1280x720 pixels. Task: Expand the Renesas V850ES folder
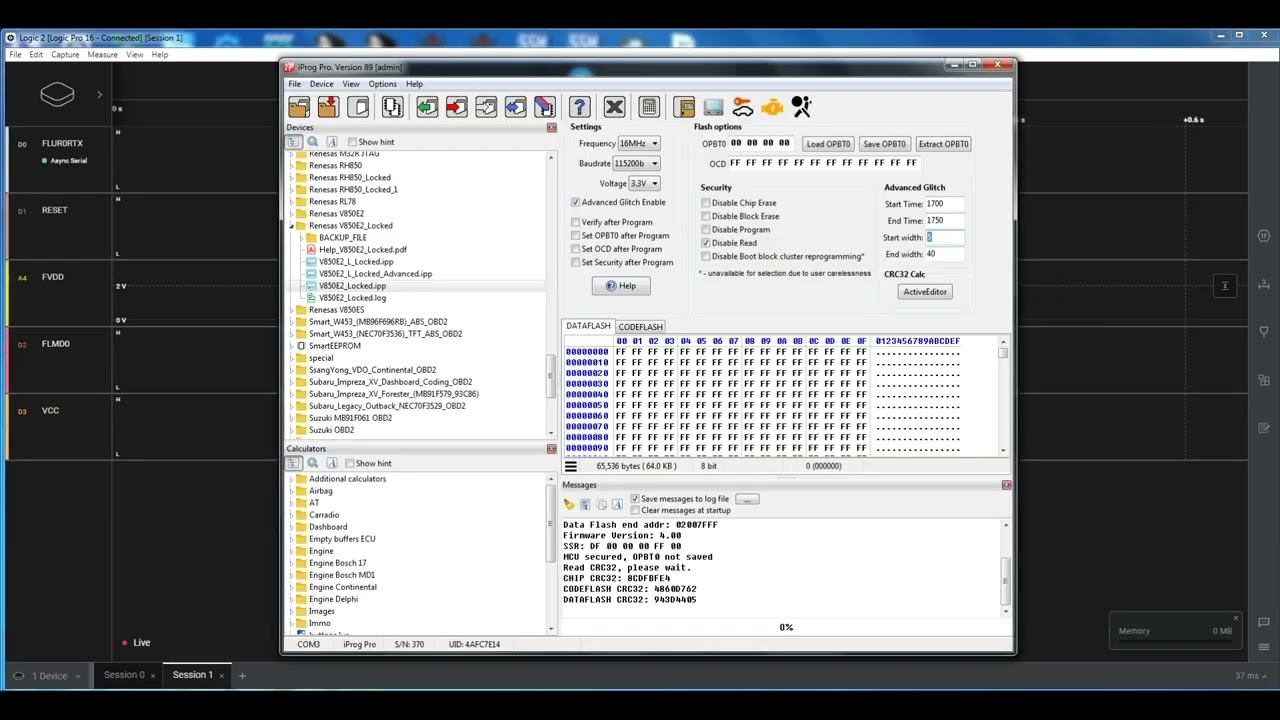292,310
